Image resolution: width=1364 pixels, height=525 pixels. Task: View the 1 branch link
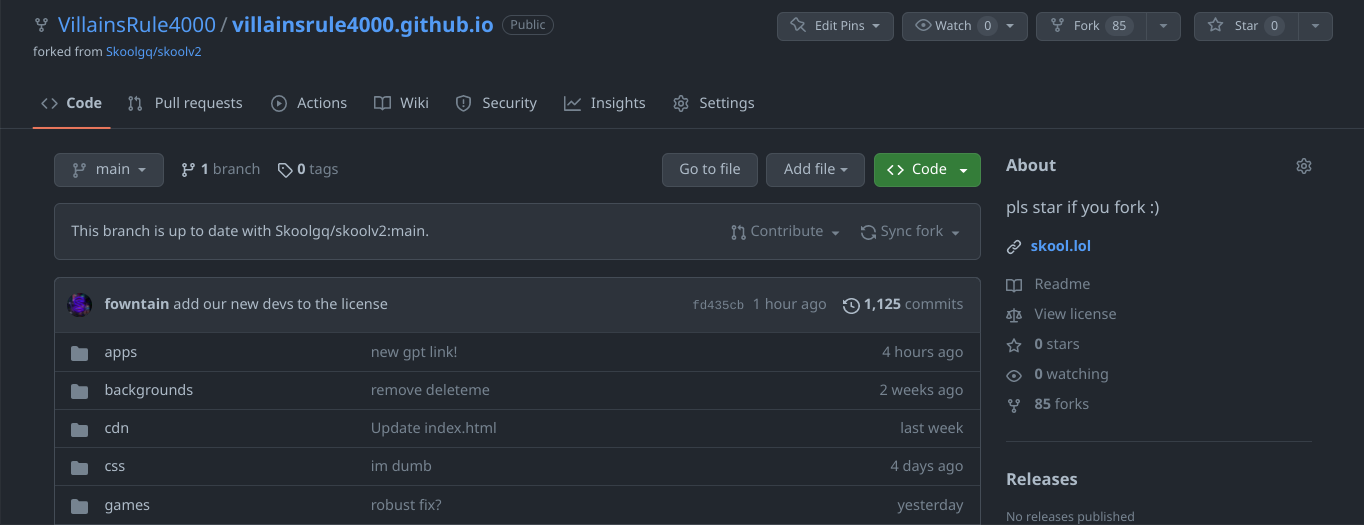click(220, 170)
